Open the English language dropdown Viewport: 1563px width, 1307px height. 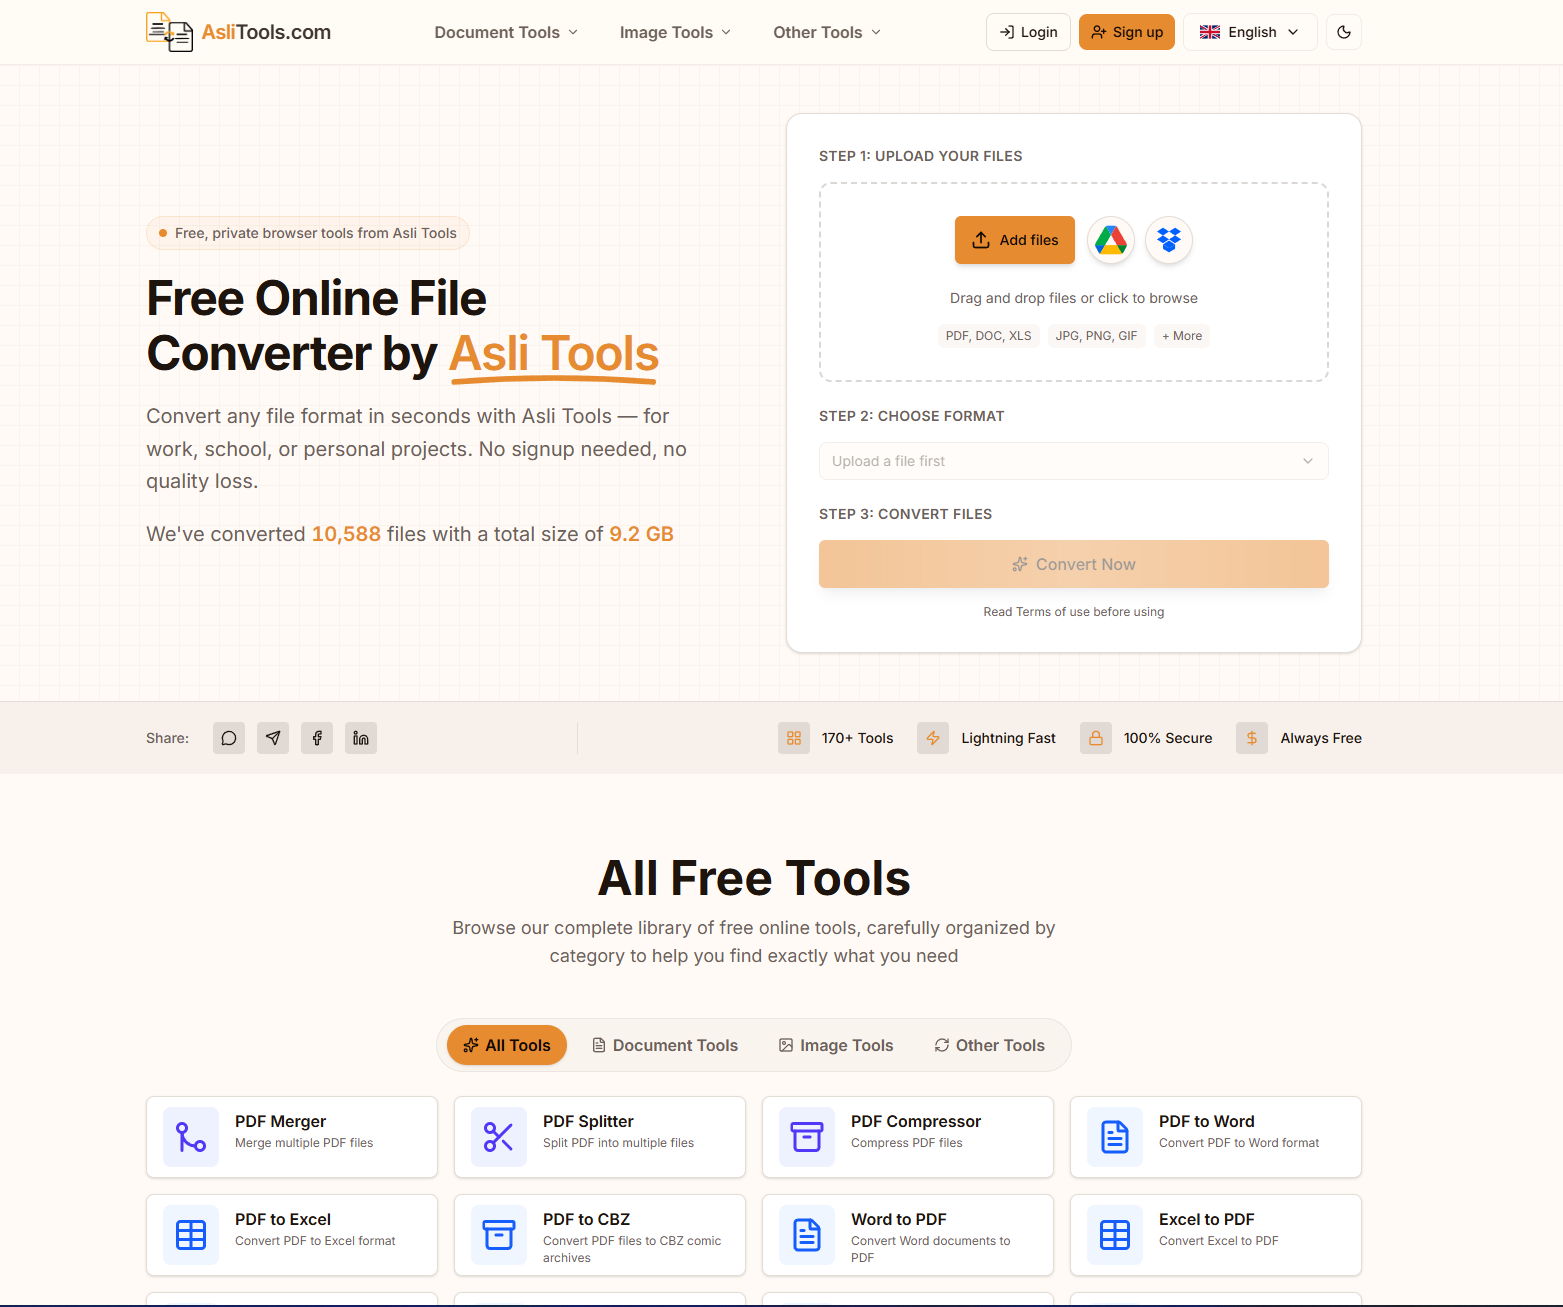coord(1250,32)
